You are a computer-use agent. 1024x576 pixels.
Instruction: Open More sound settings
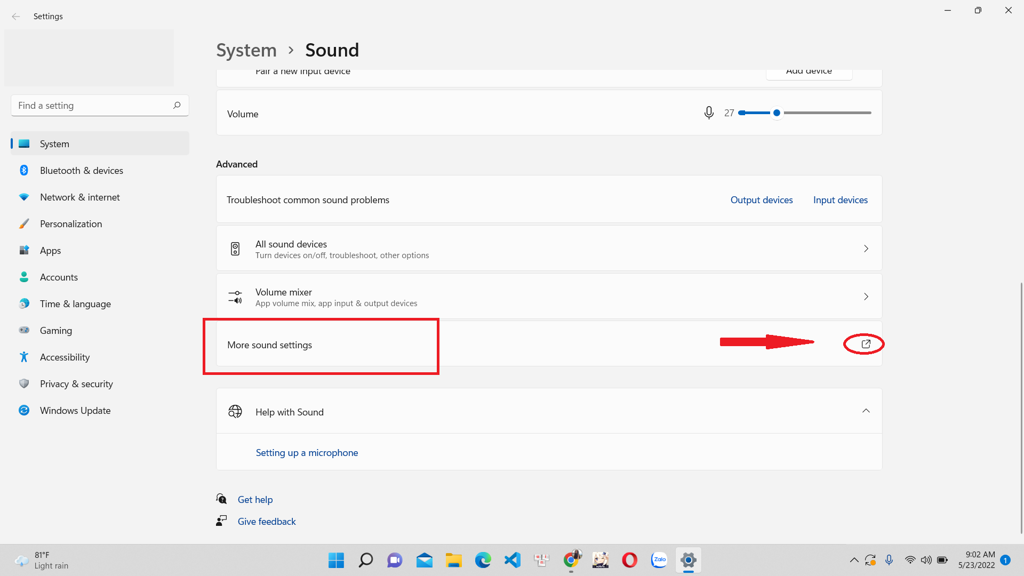click(549, 344)
